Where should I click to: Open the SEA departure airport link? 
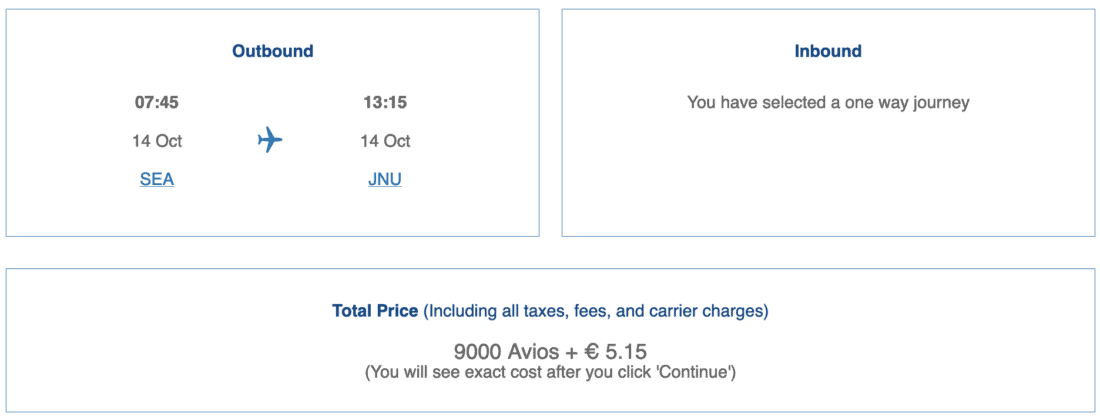157,180
